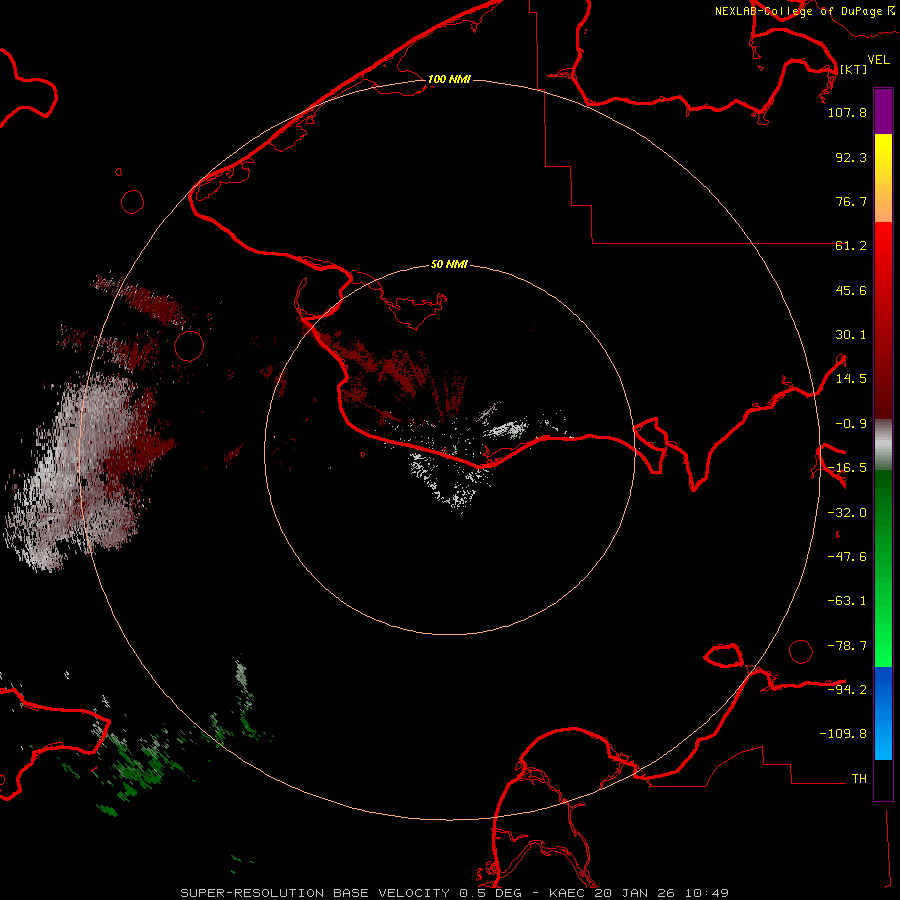Click the Super-Resolution Base Velocity caption
900x900 pixels.
[x=454, y=893]
